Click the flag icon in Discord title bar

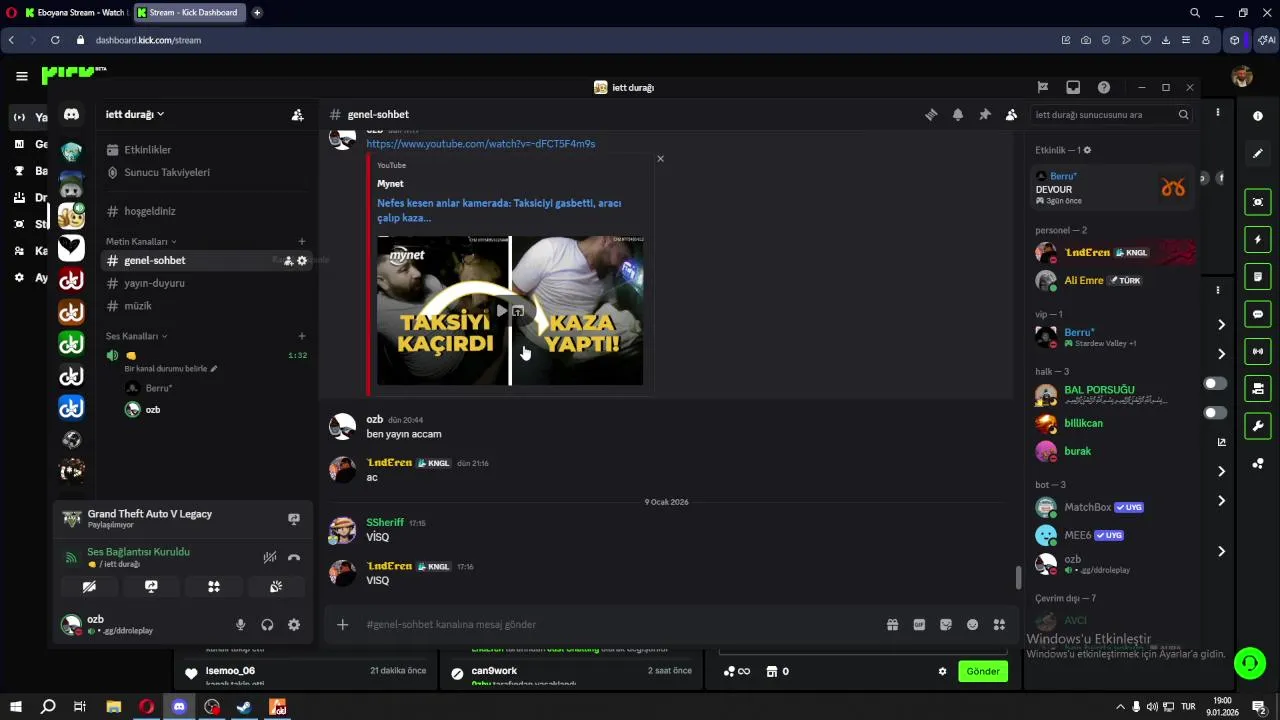click(1042, 87)
